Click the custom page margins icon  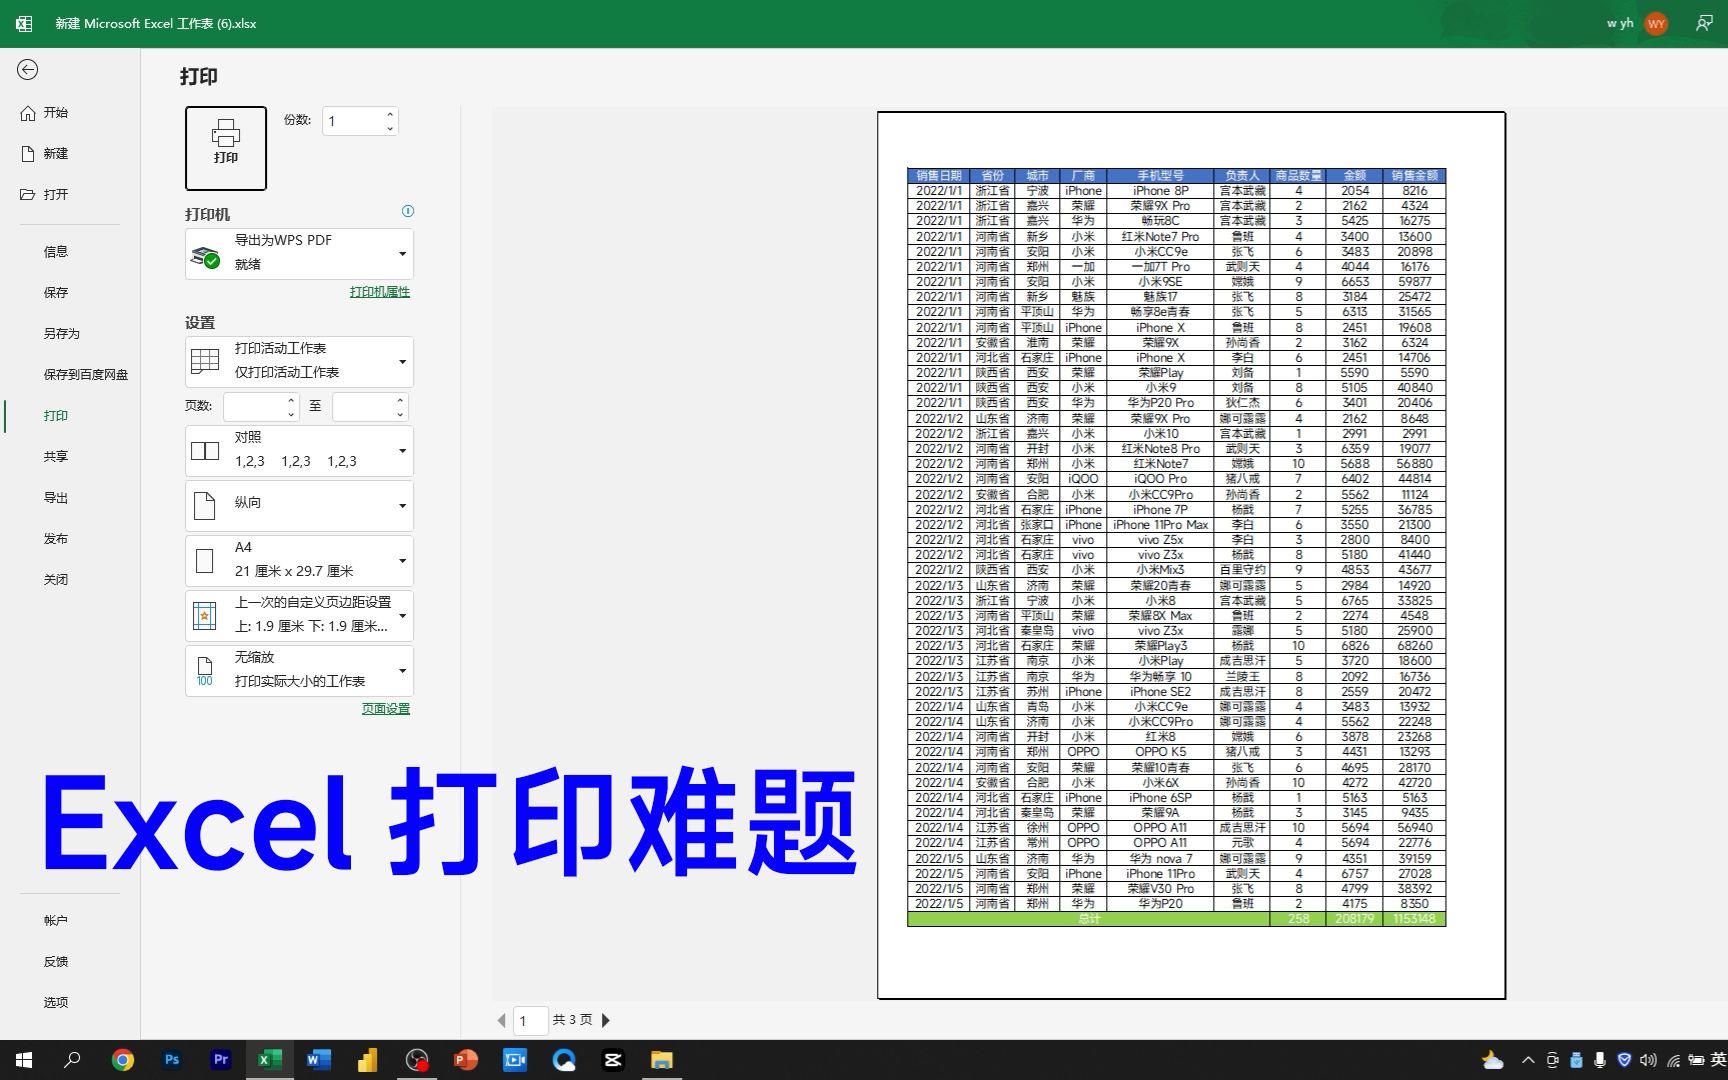tap(205, 615)
